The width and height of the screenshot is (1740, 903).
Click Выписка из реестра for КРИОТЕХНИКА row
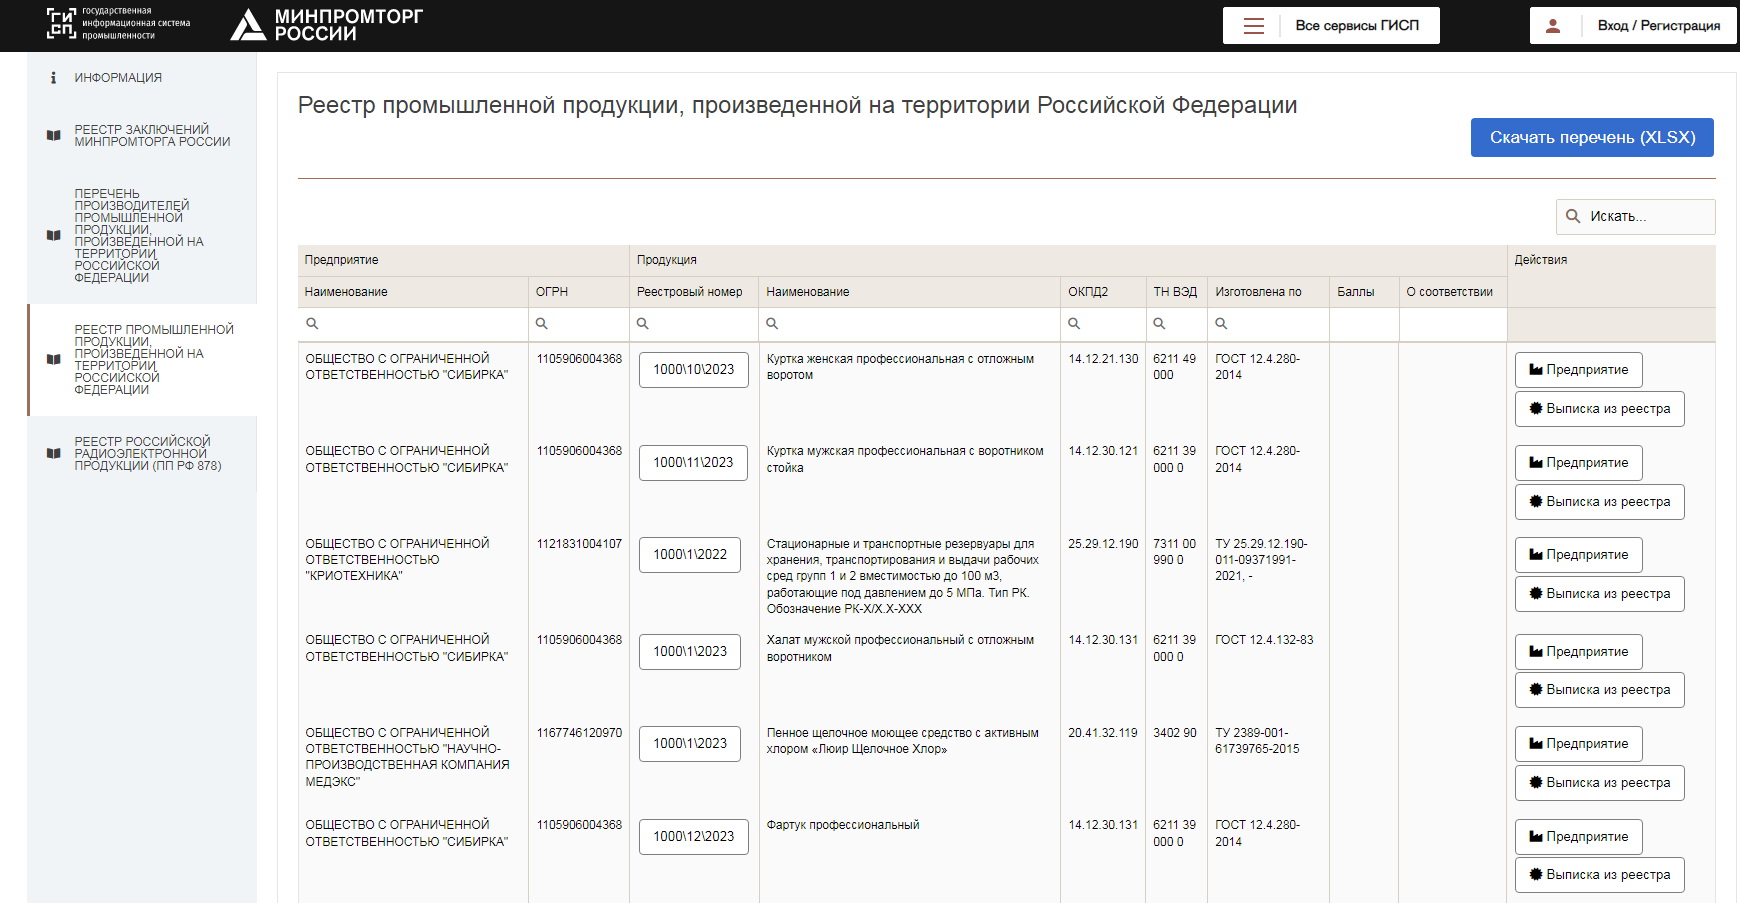1600,594
